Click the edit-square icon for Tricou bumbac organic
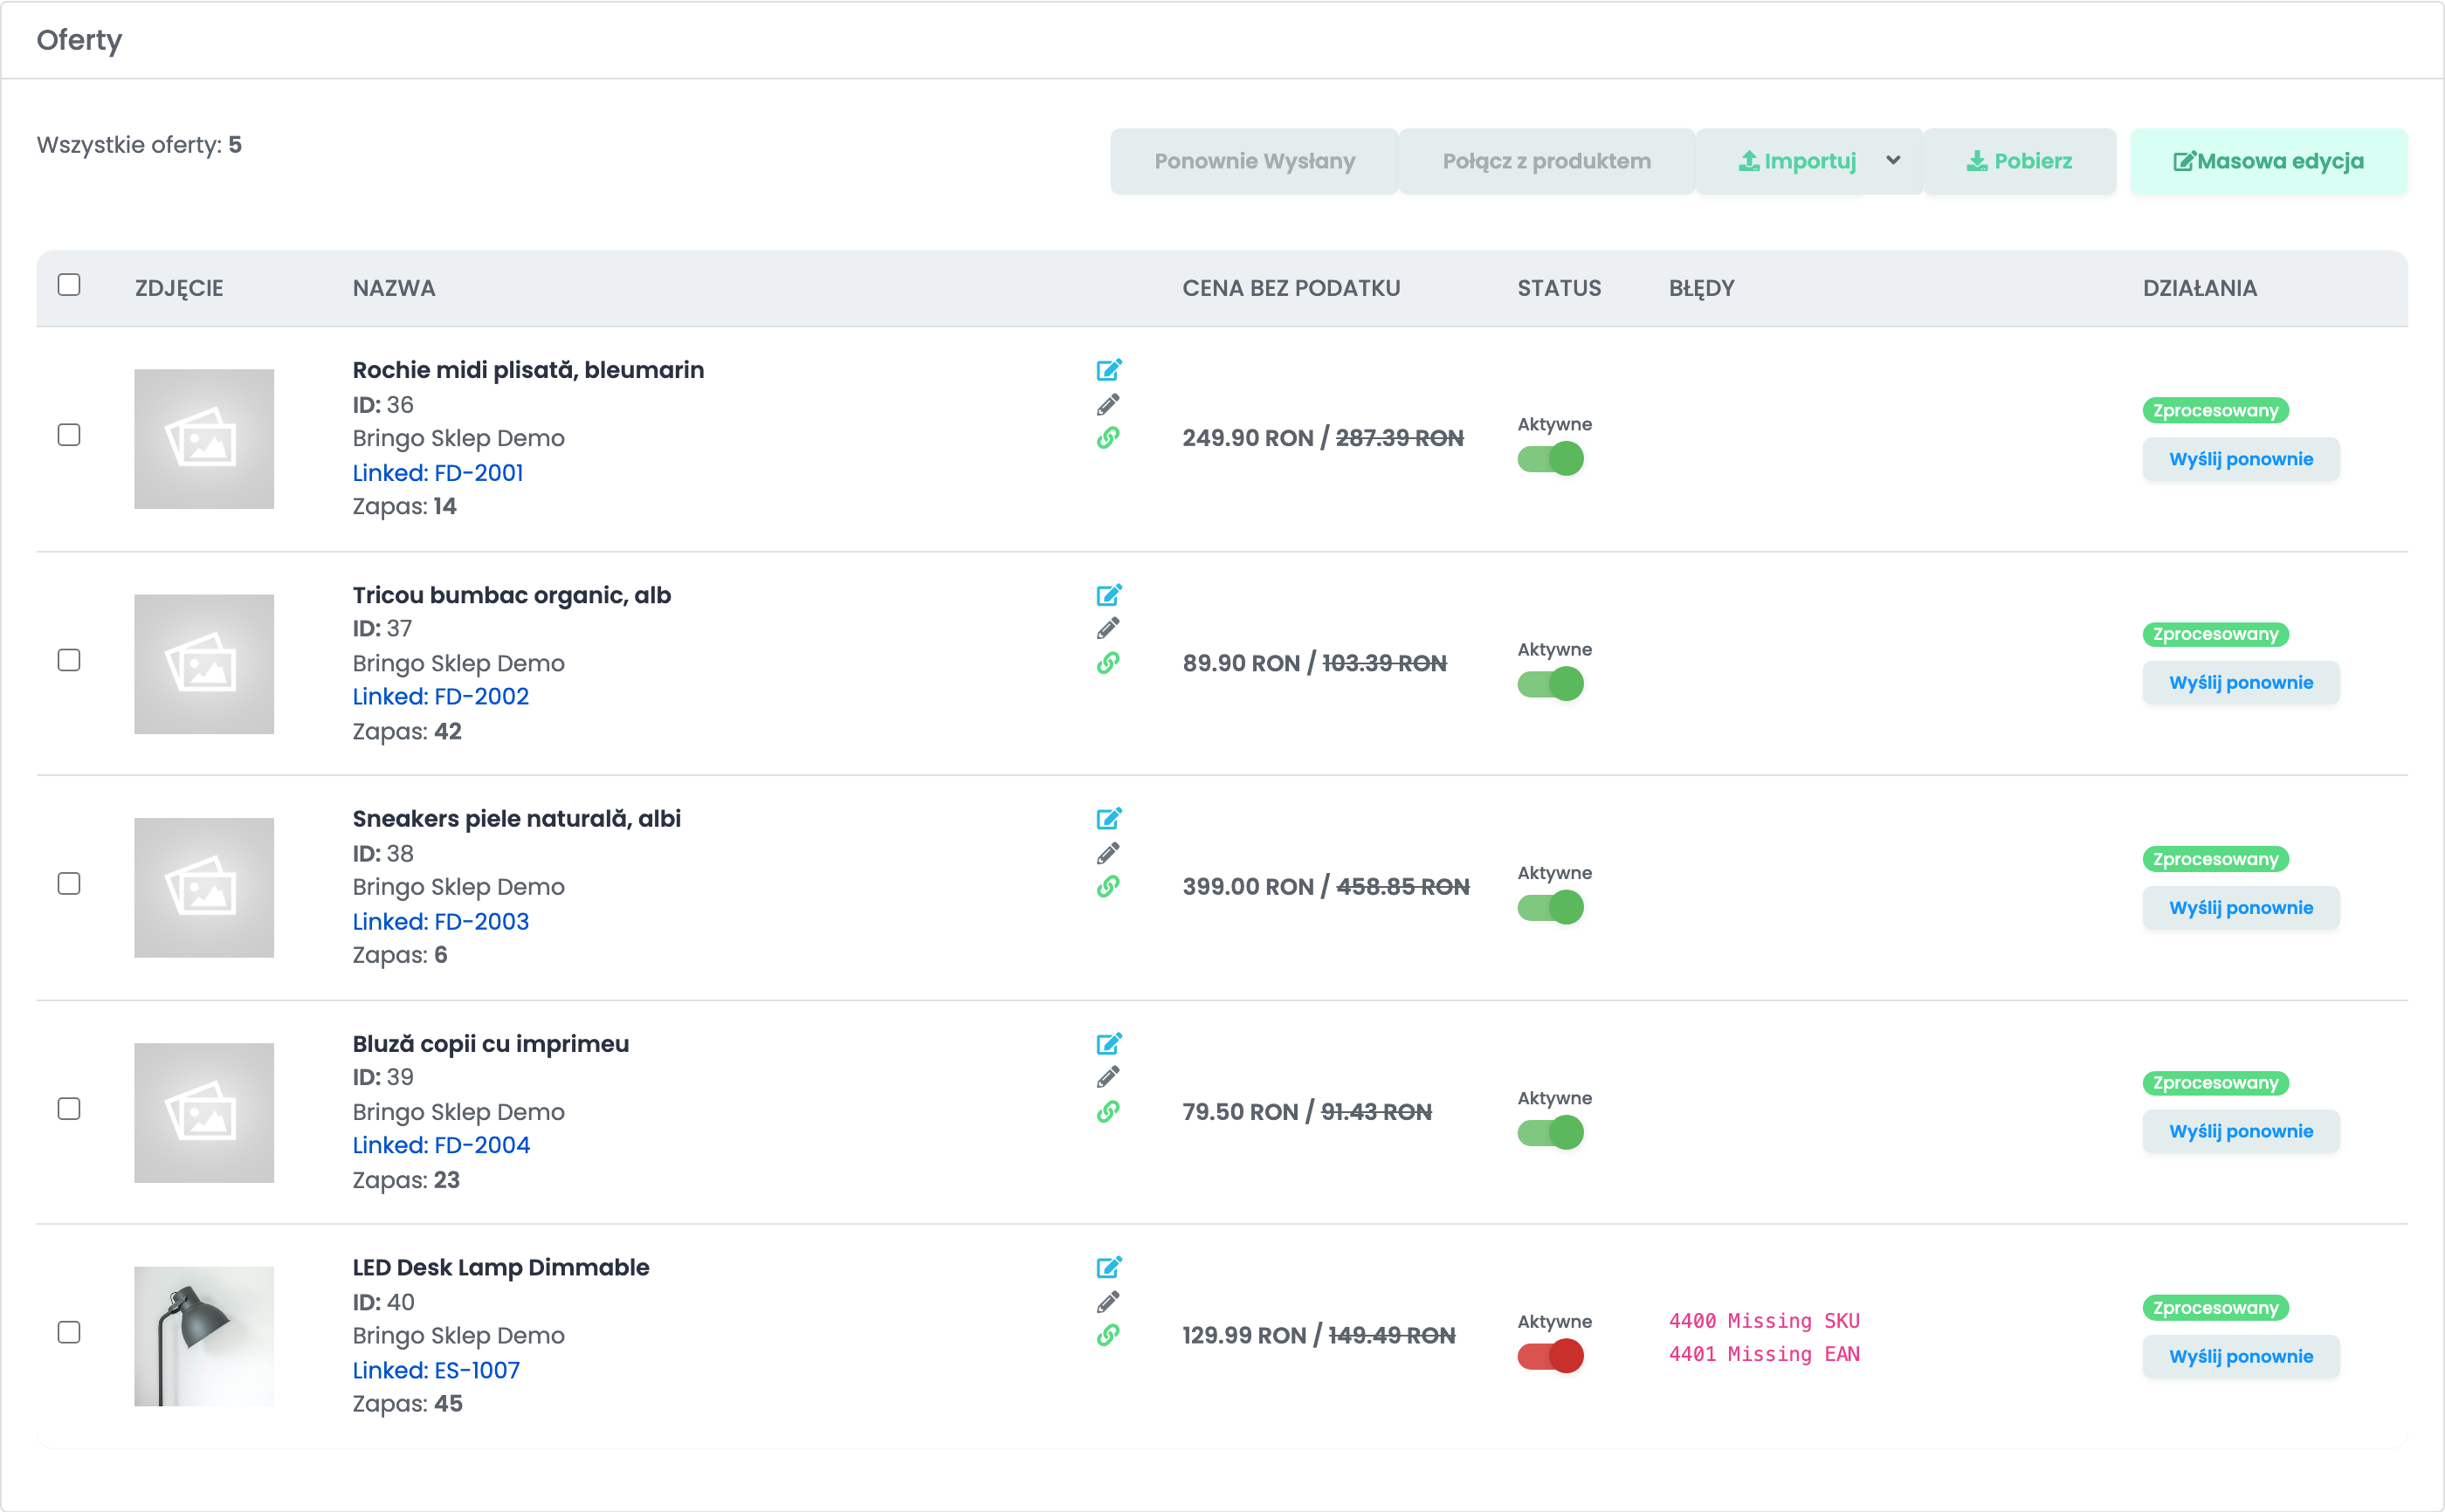The image size is (2445, 1512). coord(1108,595)
